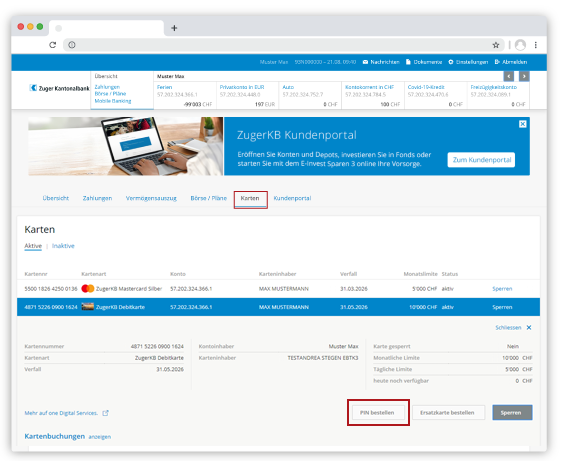Open Mehr auf one Digital Services link
Viewport: 574px width, 461px height.
61,413
